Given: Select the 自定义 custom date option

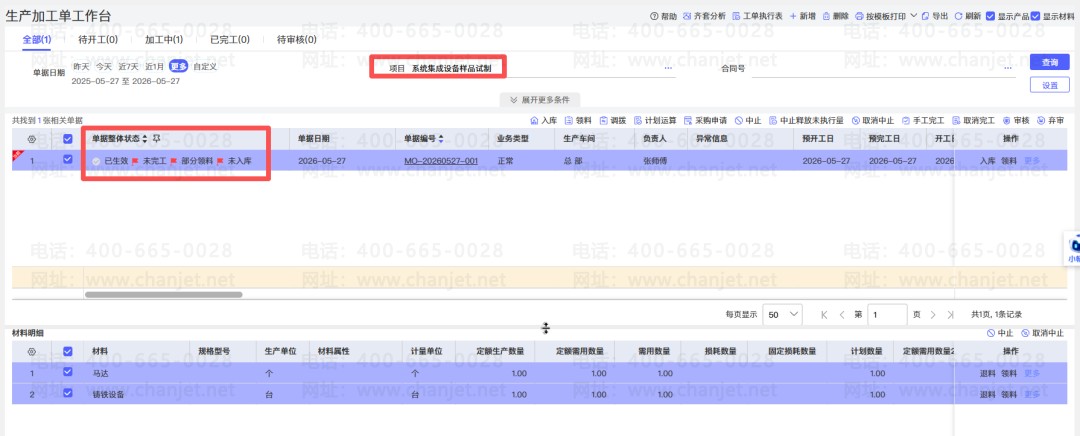Looking at the screenshot, I should [205, 67].
